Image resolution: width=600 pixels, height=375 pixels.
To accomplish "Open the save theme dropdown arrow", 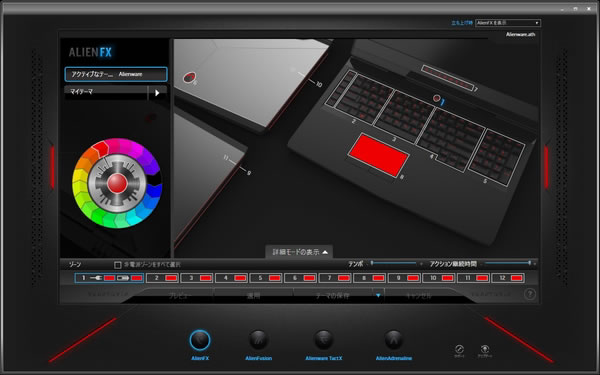I will coord(378,295).
